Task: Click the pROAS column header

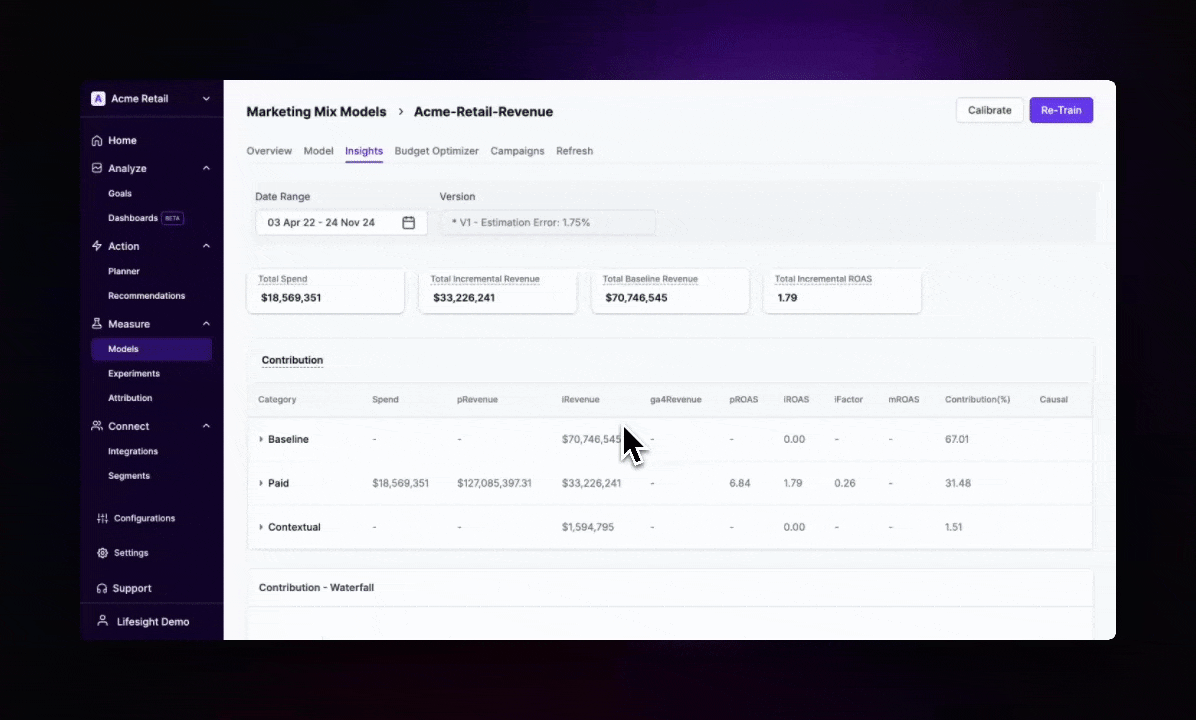Action: 744,400
